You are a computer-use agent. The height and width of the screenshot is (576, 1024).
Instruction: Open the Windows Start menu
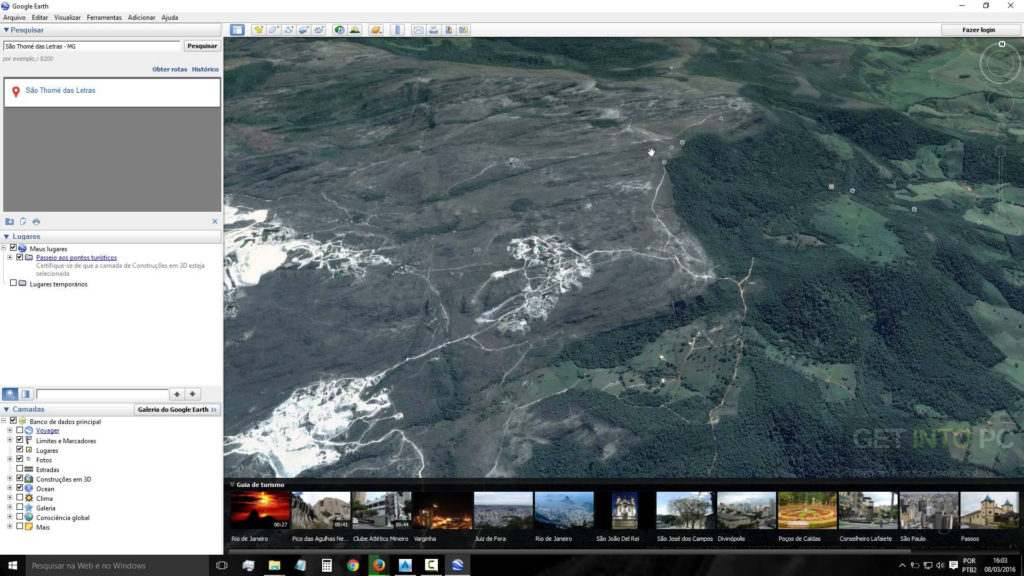coord(12,565)
